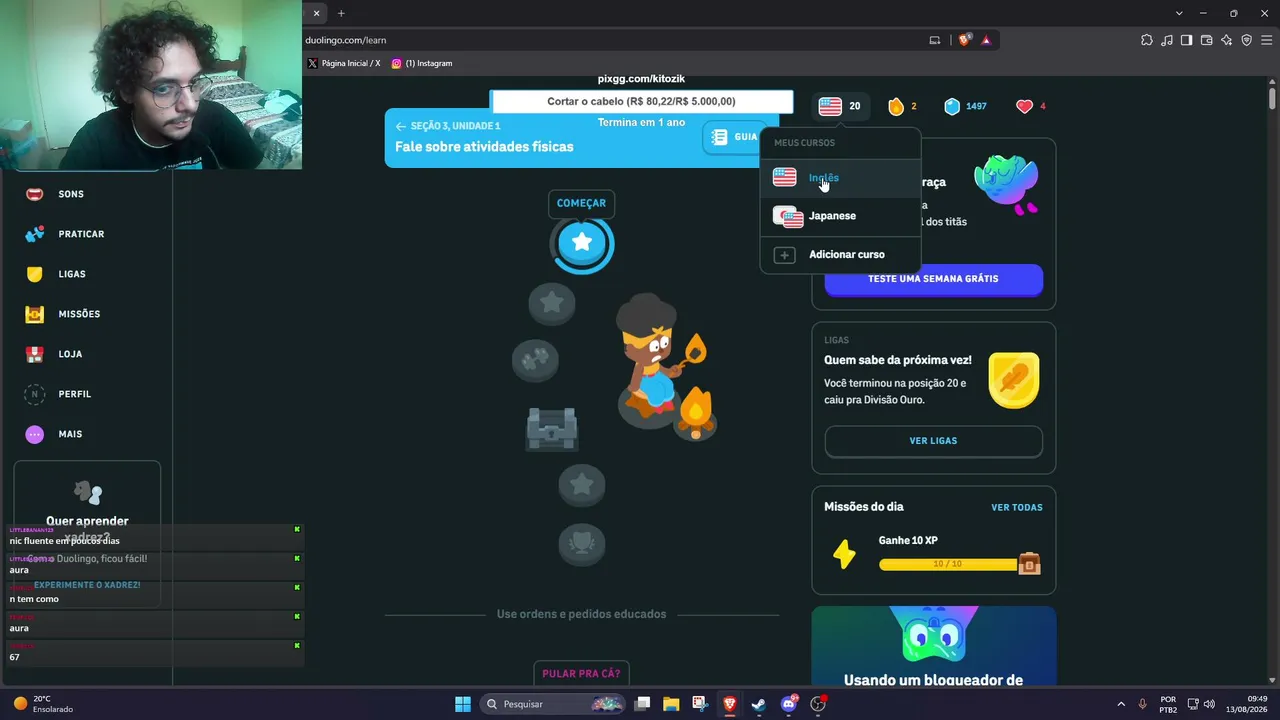Viewport: 1280px width, 720px height.
Task: Click the Brave Rewards triangle icon
Action: pos(986,40)
